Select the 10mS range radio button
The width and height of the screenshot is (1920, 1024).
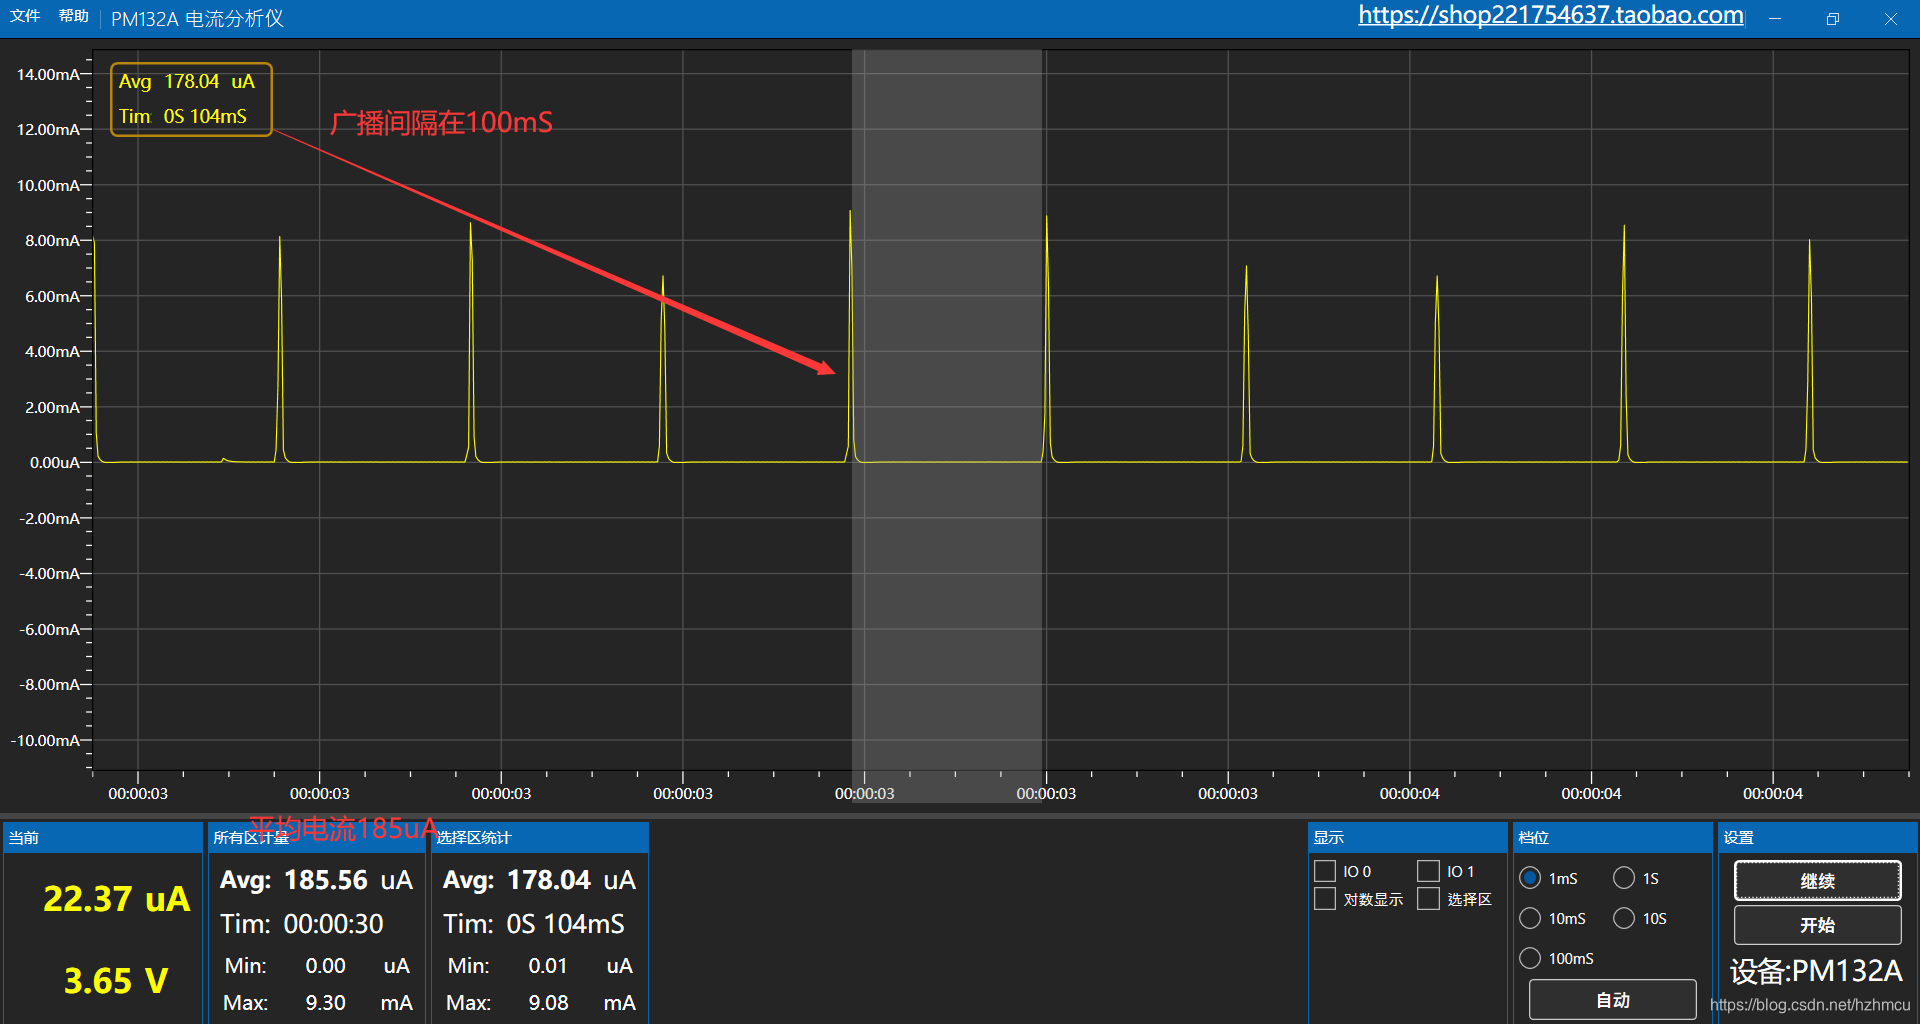coord(1530,918)
